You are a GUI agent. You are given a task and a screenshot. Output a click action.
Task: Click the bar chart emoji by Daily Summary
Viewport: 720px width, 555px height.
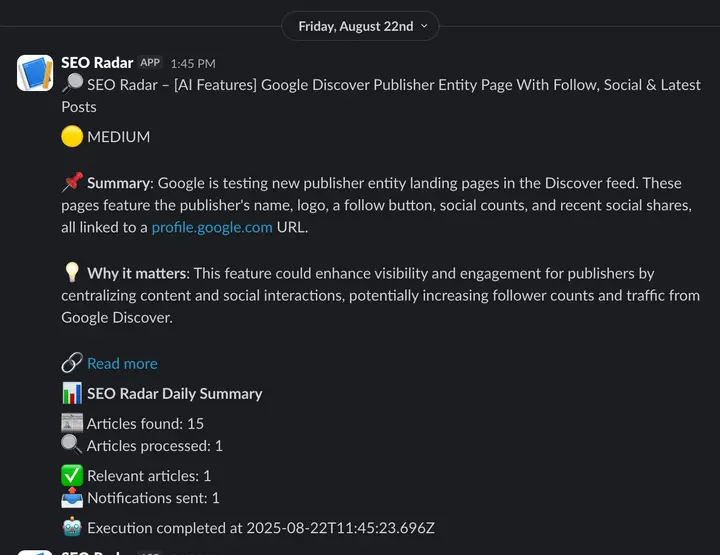coord(72,393)
